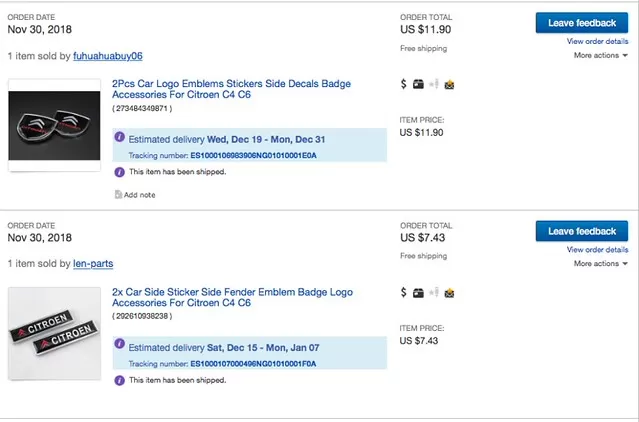This screenshot has height=422, width=639.
Task: Expand More actions for the $11.90 order
Action: tap(600, 56)
